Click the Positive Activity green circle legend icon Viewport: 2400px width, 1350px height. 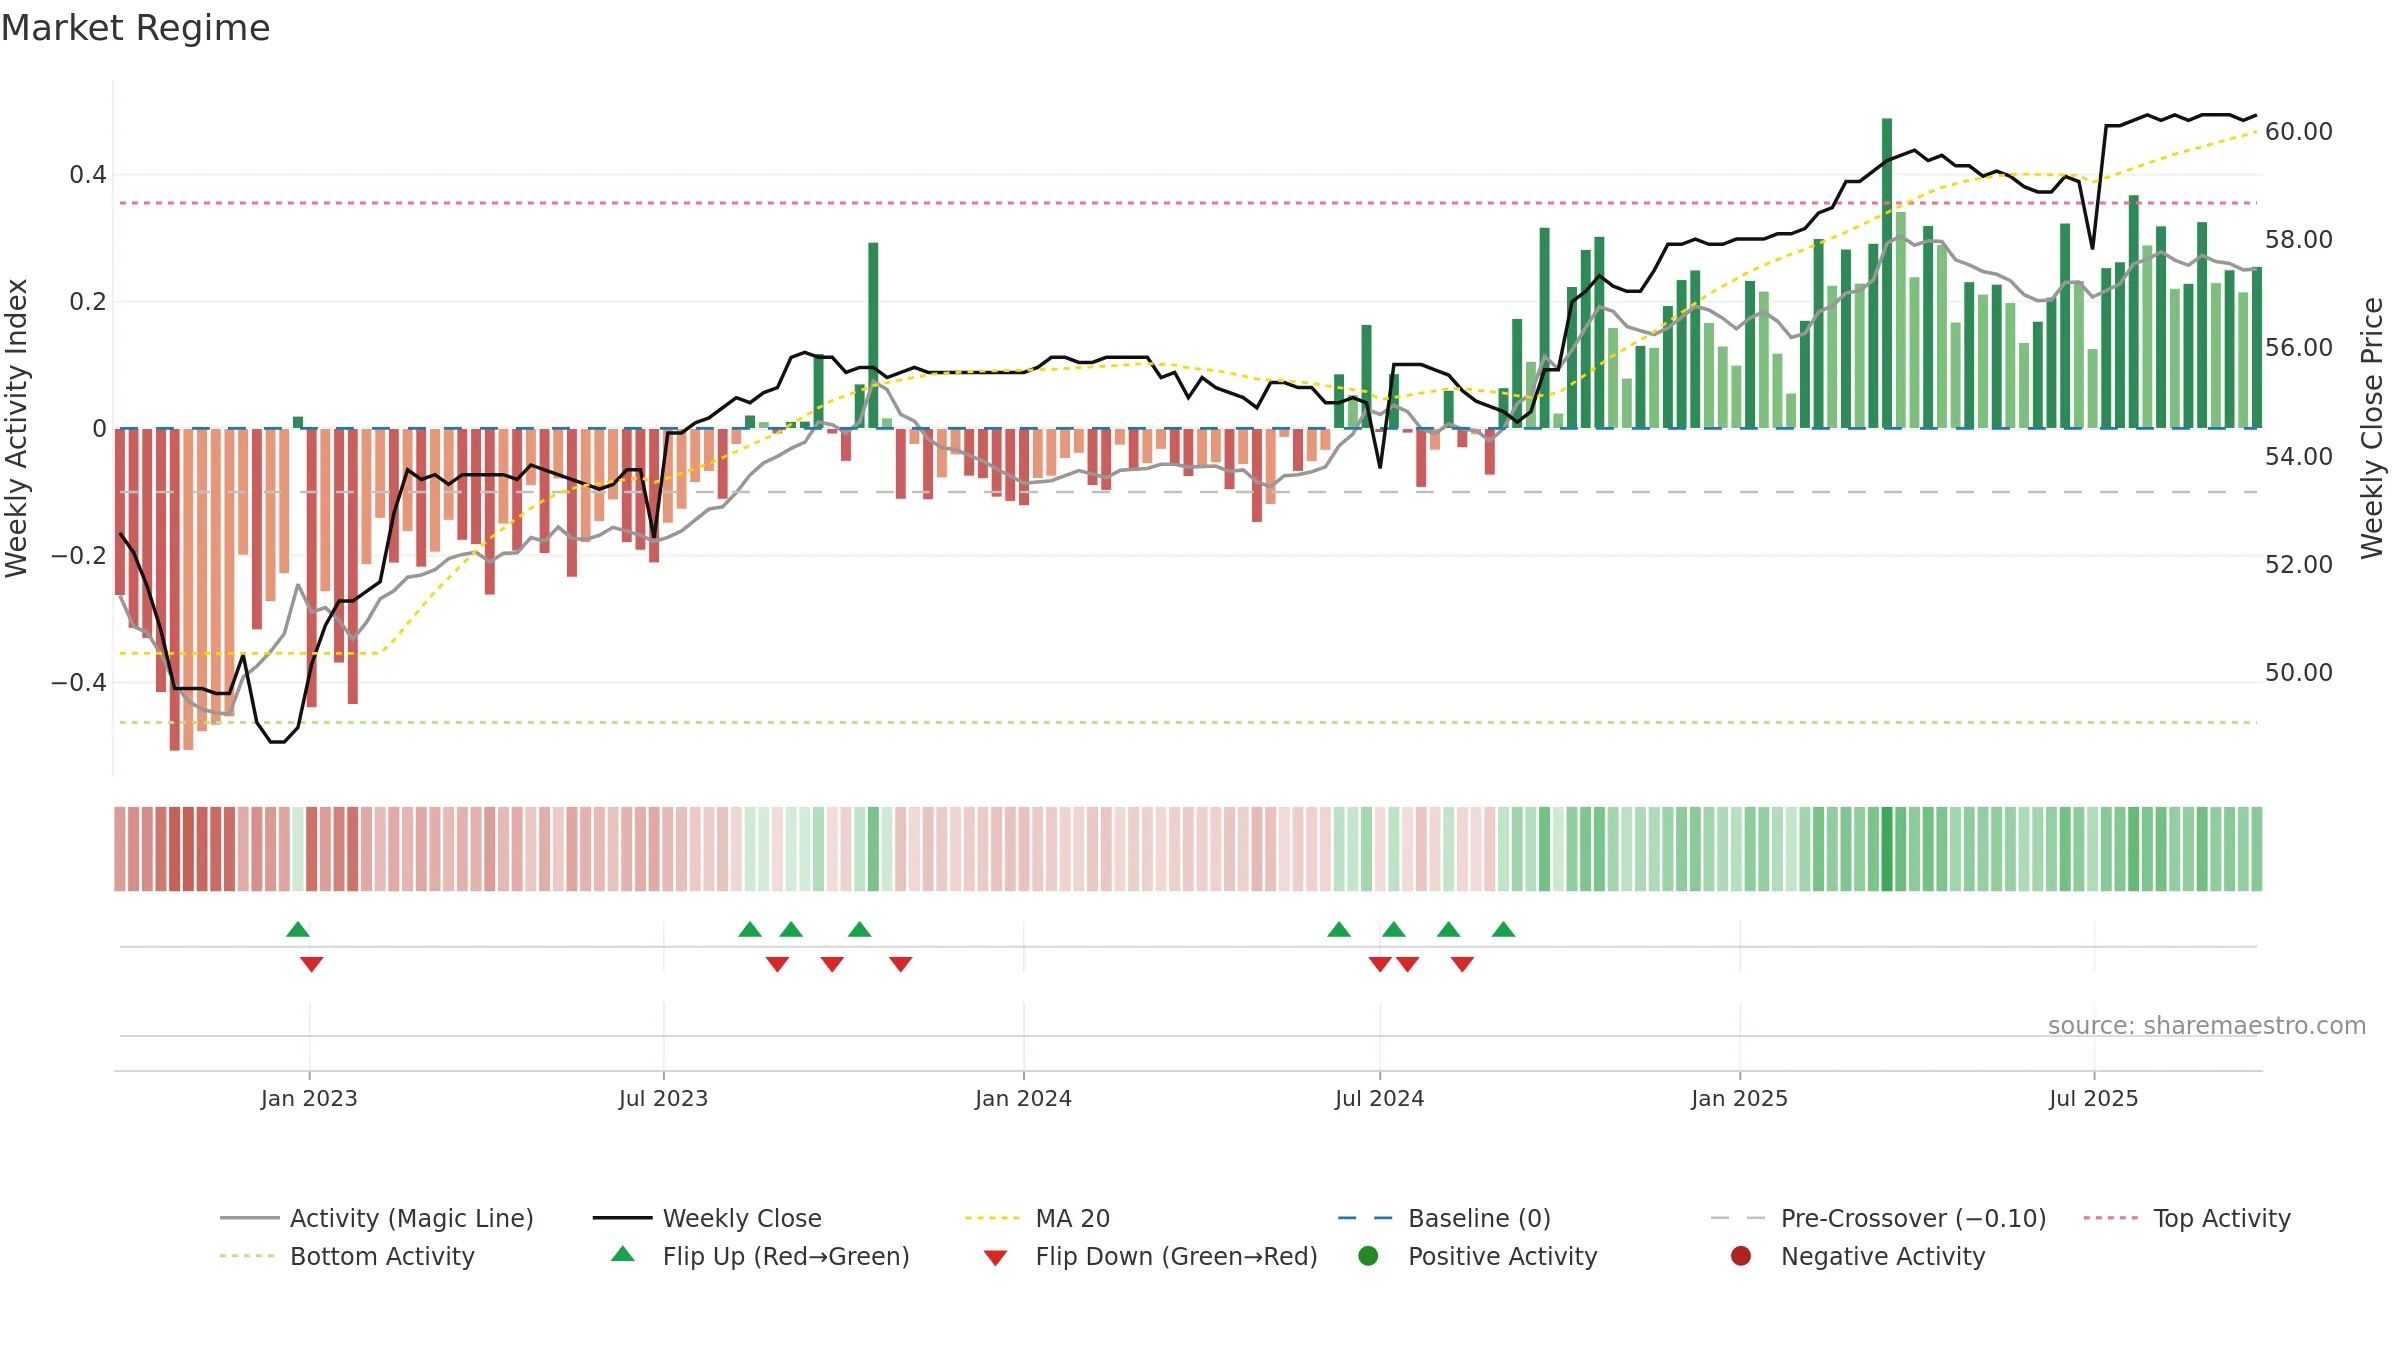tap(1368, 1256)
